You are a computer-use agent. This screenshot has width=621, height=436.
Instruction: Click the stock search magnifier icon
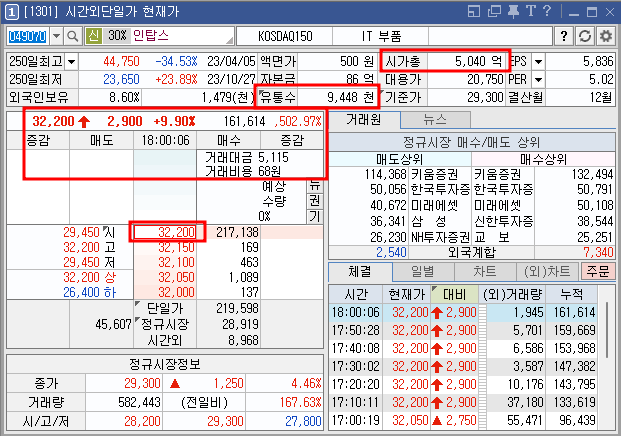tap(72, 36)
